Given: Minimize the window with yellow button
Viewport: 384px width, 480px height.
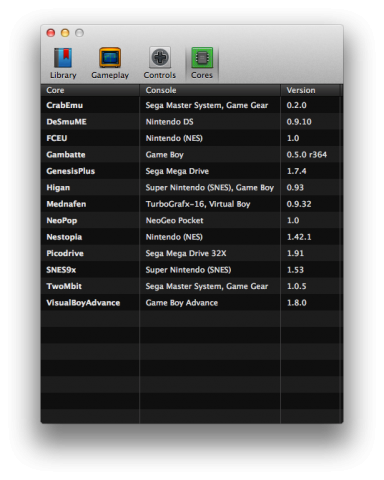Looking at the screenshot, I should [x=65, y=33].
